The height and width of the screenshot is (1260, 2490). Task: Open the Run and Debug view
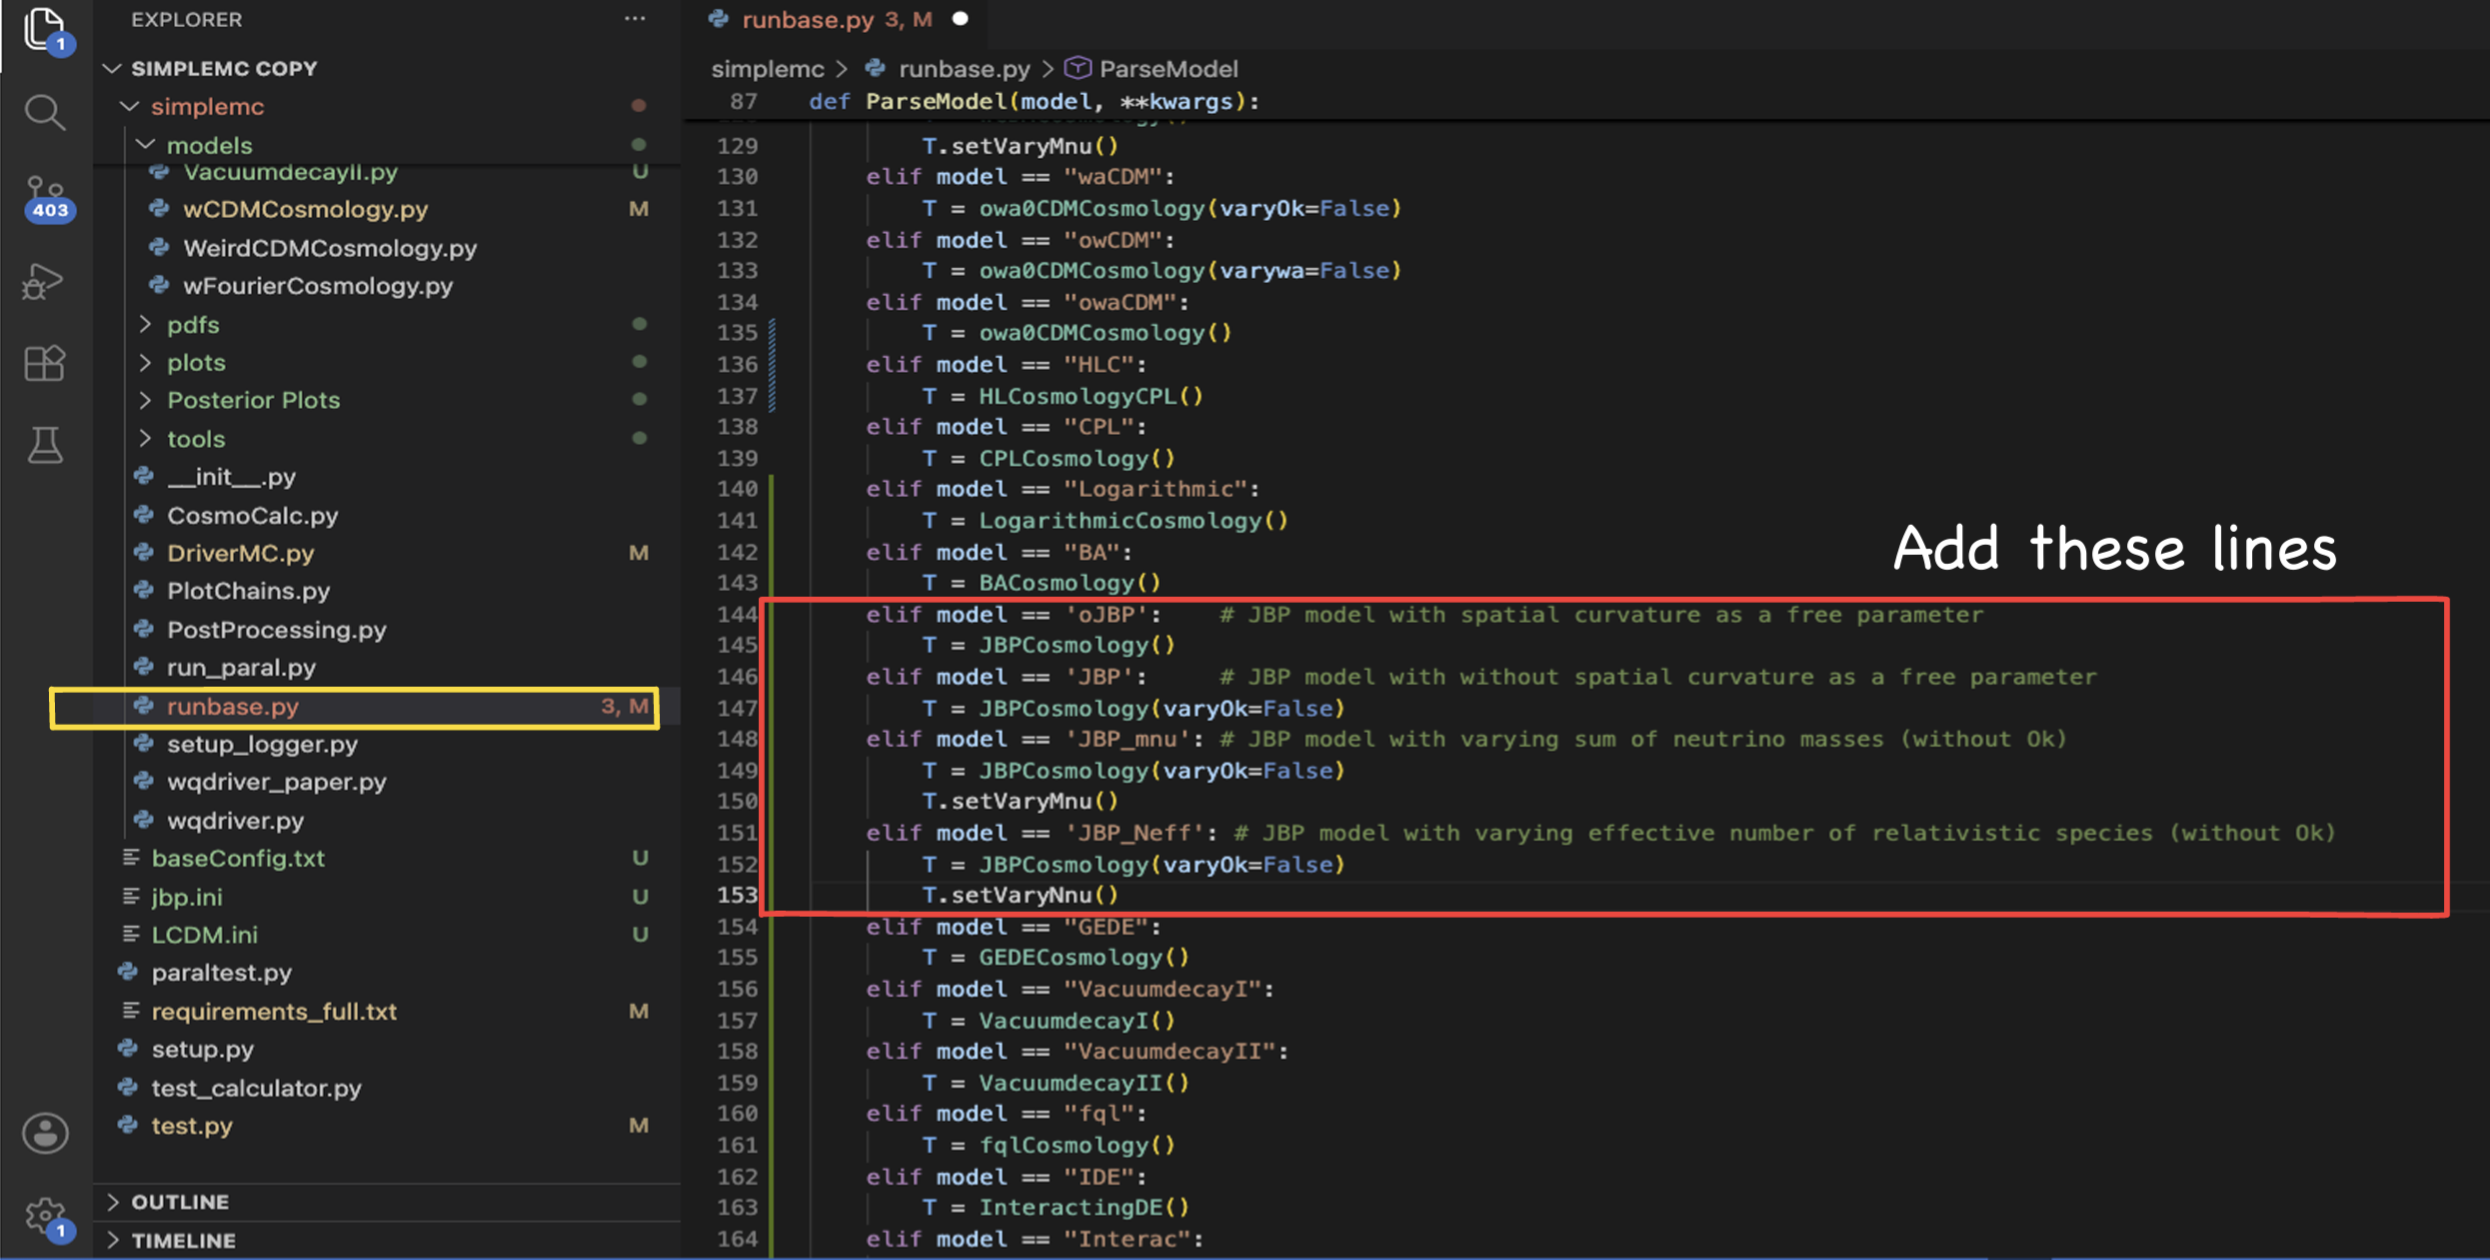point(43,282)
